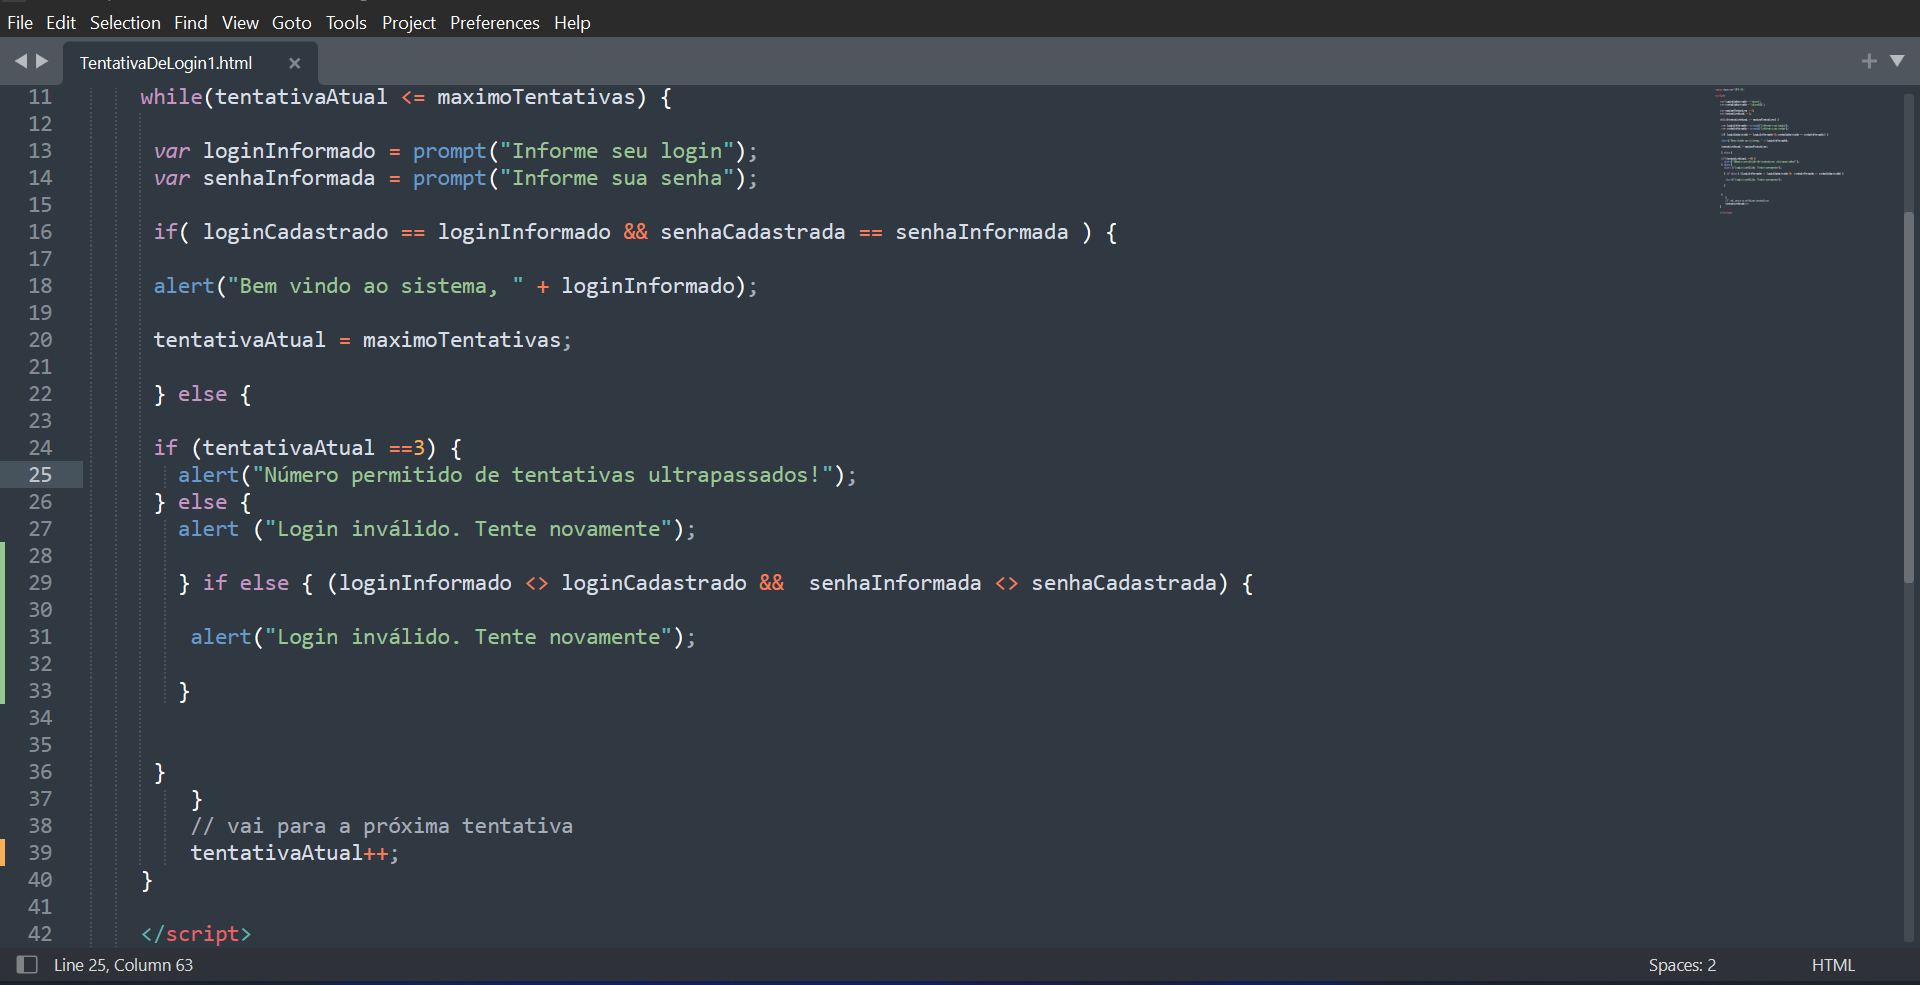Viewport: 1920px width, 985px height.
Task: Click '} else {' on line 22
Action: (x=202, y=394)
